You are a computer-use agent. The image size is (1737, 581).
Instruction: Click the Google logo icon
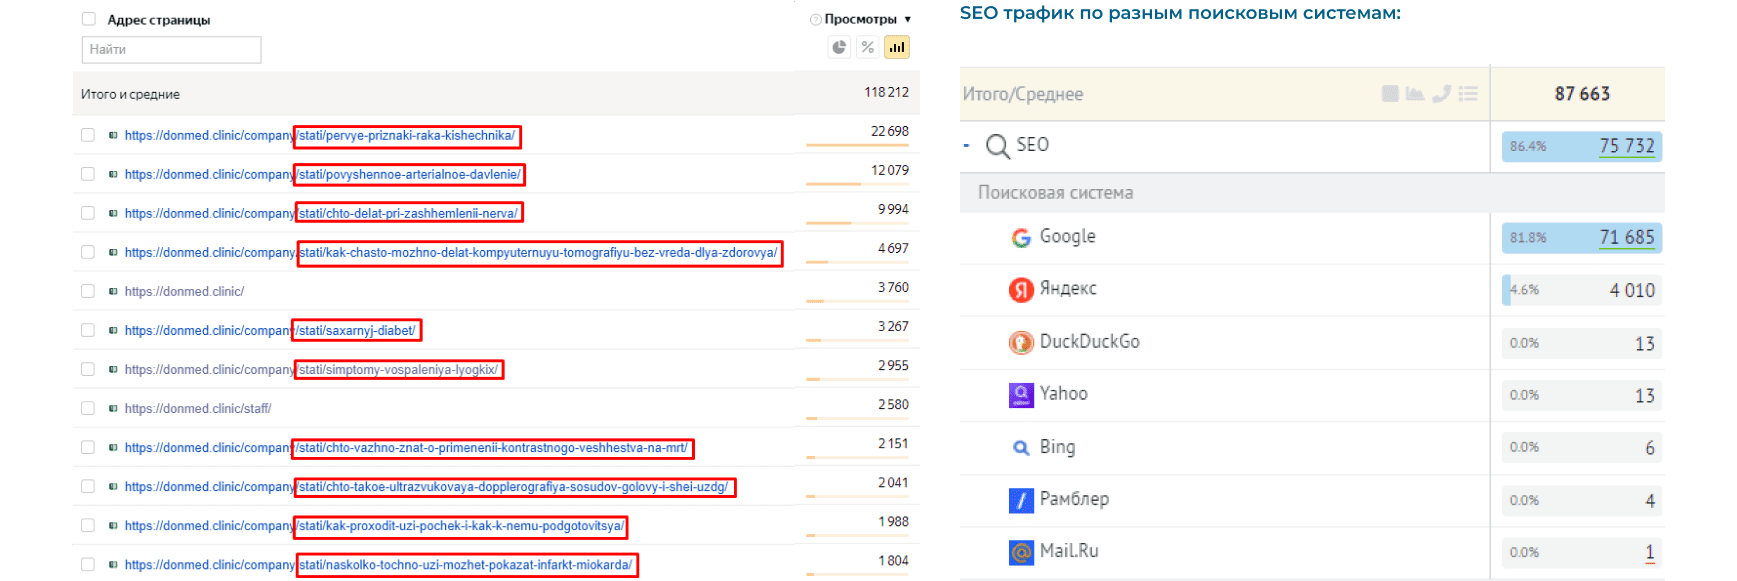1021,238
